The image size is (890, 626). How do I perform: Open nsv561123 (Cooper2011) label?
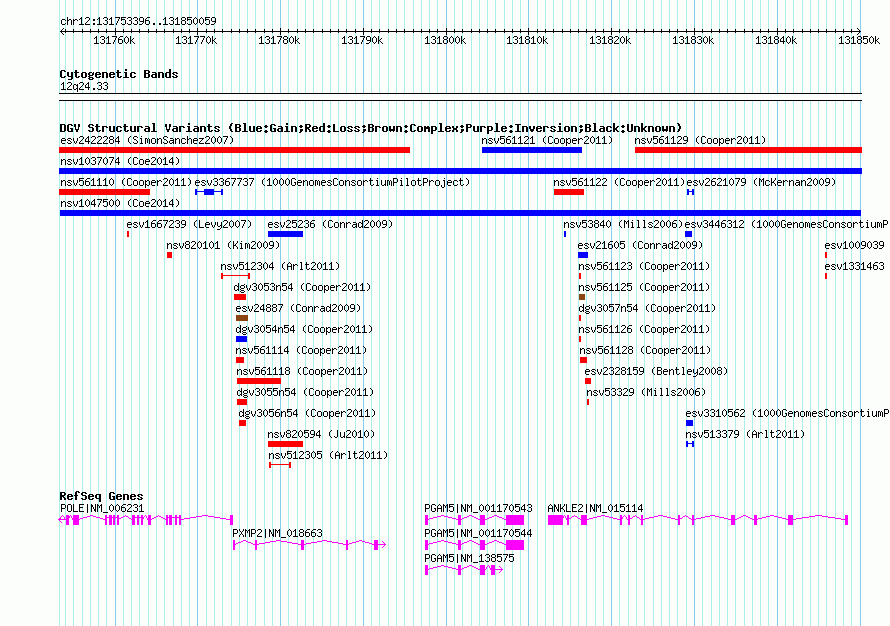[x=644, y=266]
